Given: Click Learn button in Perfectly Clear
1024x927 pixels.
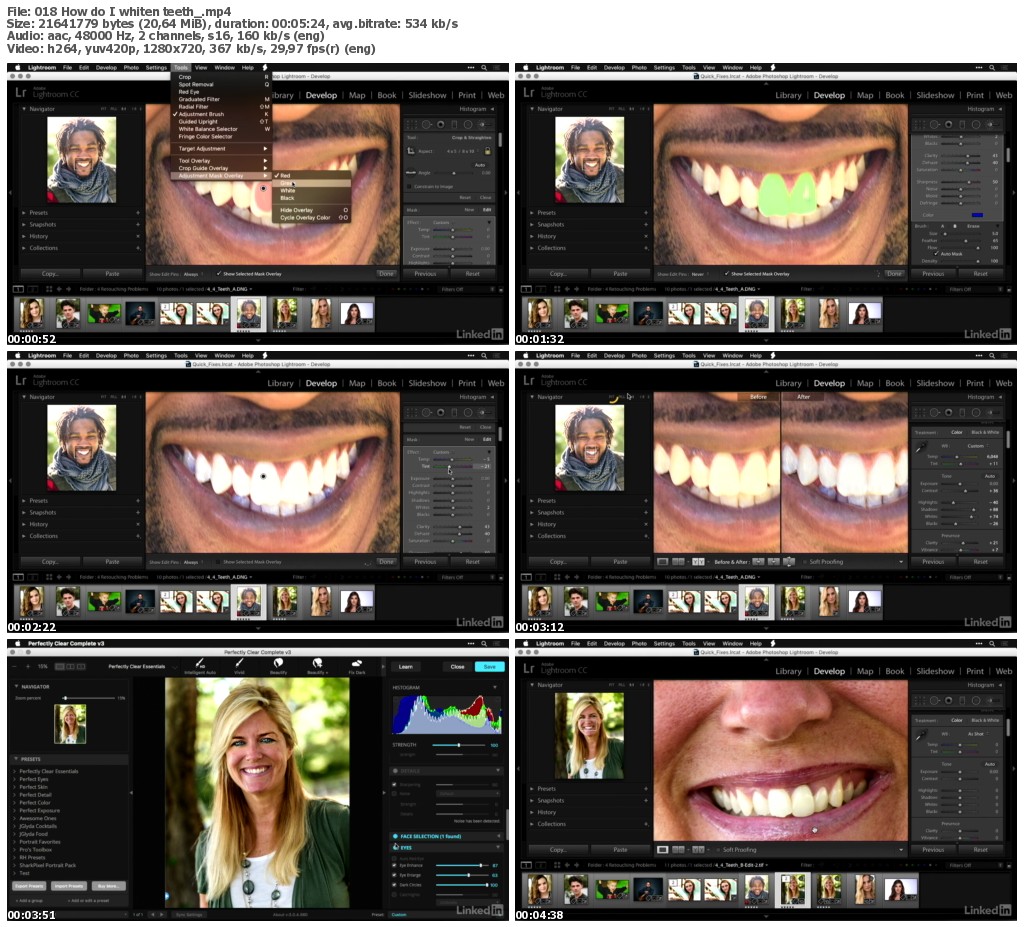Looking at the screenshot, I should pos(406,667).
